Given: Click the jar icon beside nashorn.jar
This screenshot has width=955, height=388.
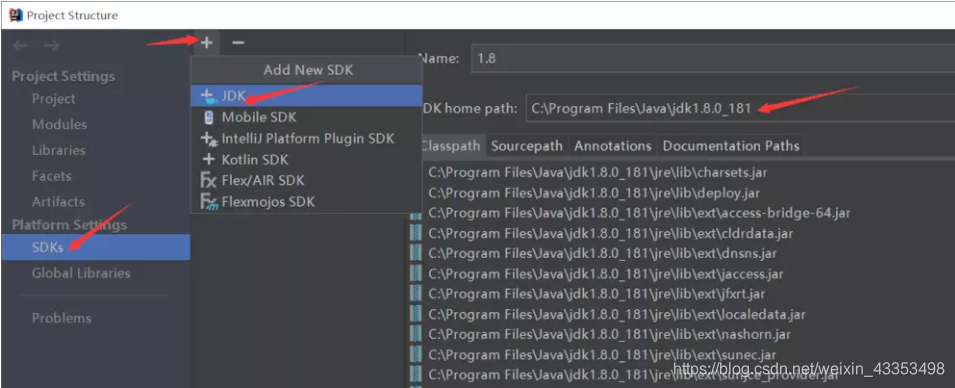Looking at the screenshot, I should click(x=415, y=334).
